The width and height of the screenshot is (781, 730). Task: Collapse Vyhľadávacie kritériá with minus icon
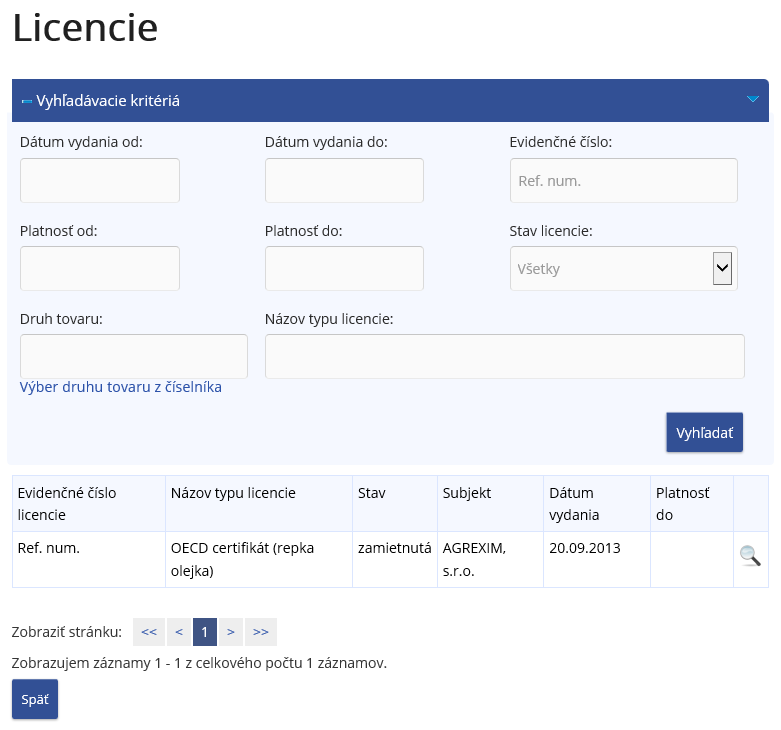click(x=26, y=102)
